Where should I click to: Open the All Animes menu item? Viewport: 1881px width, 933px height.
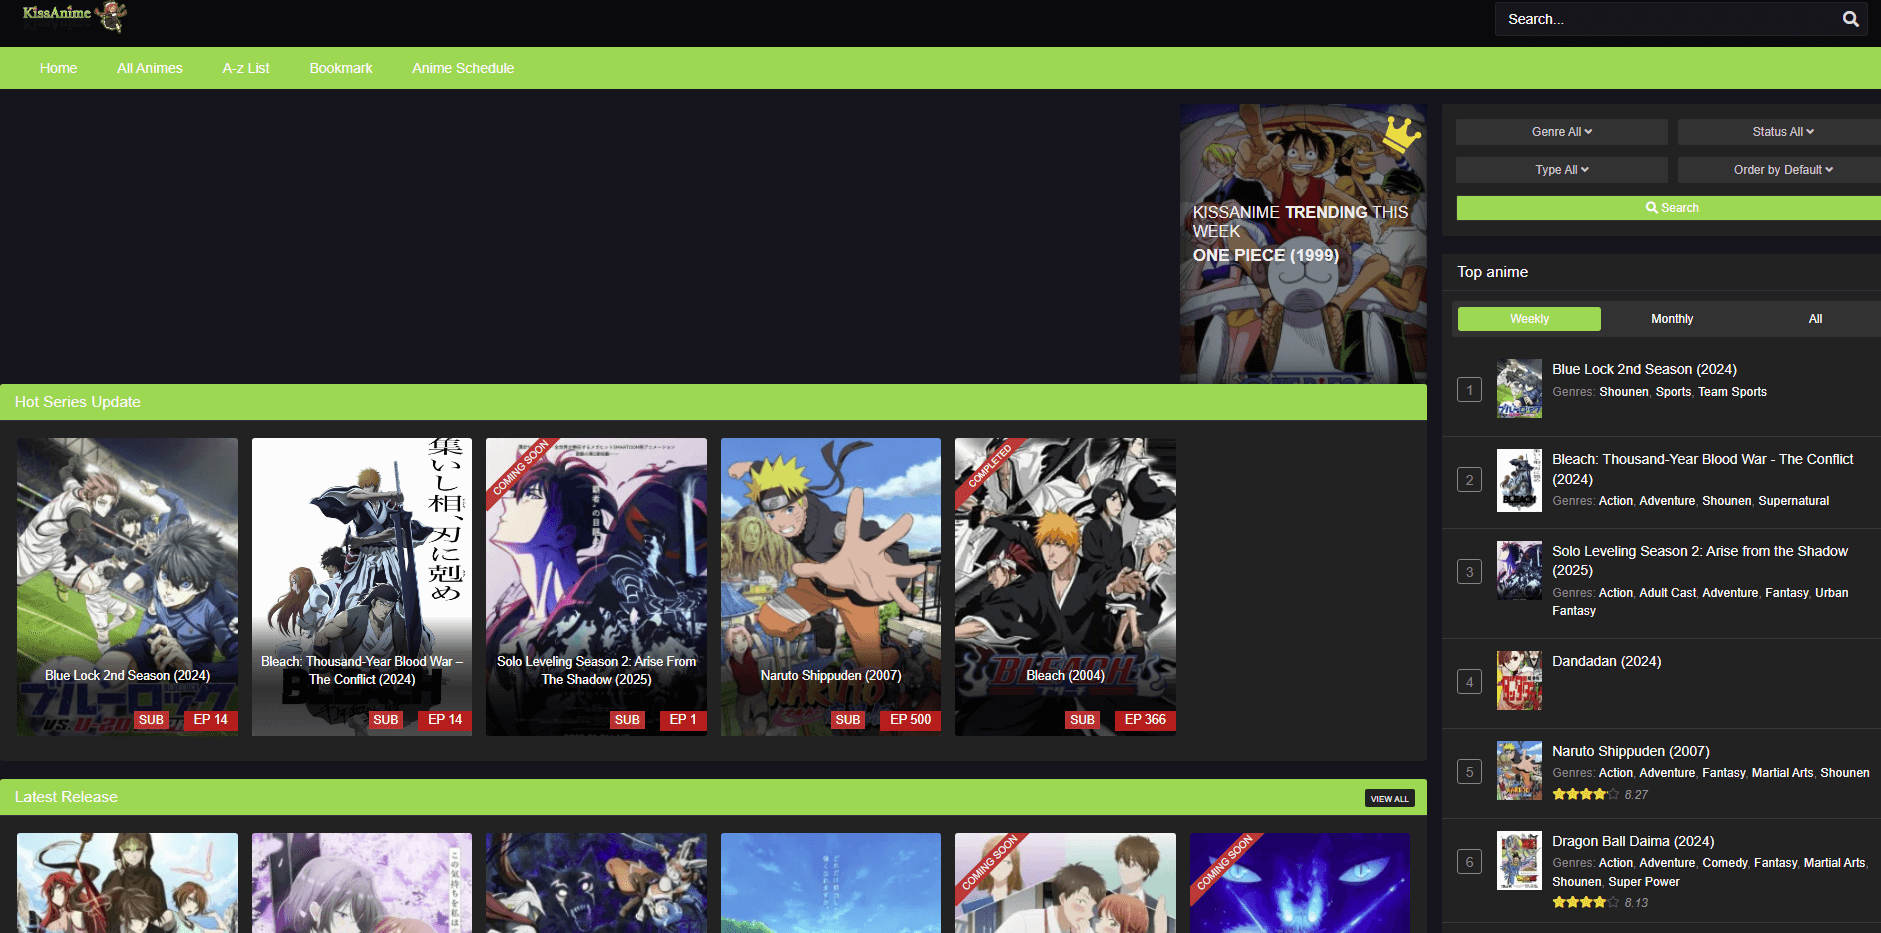[x=150, y=68]
